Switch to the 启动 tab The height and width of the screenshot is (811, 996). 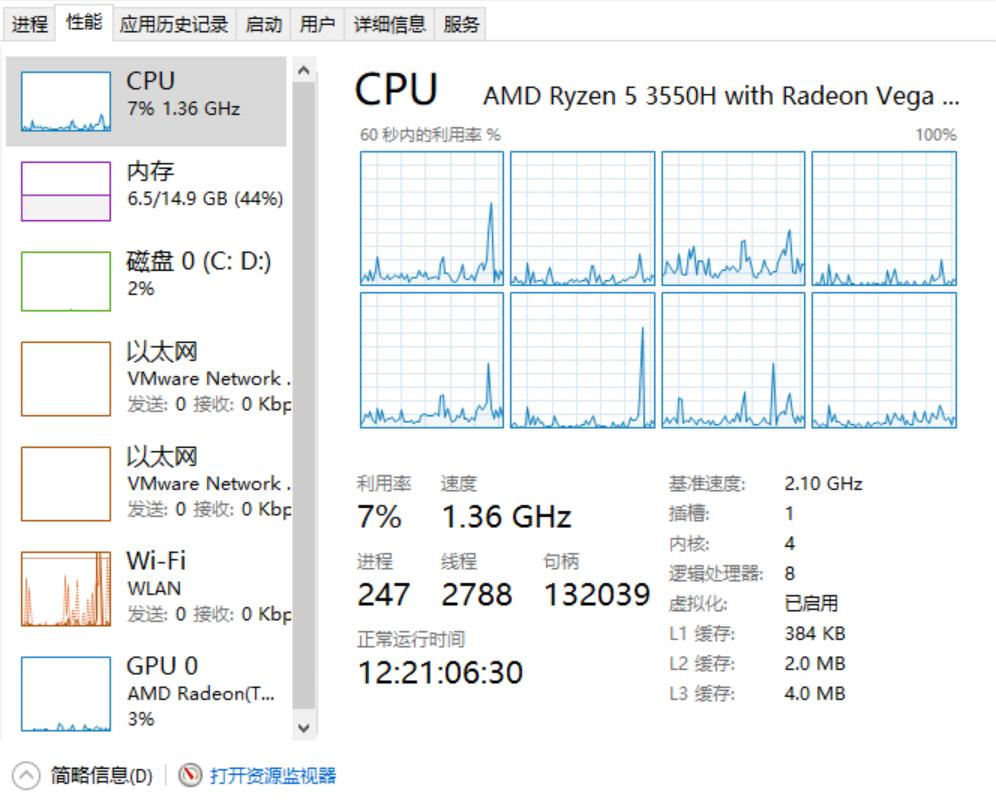(264, 25)
